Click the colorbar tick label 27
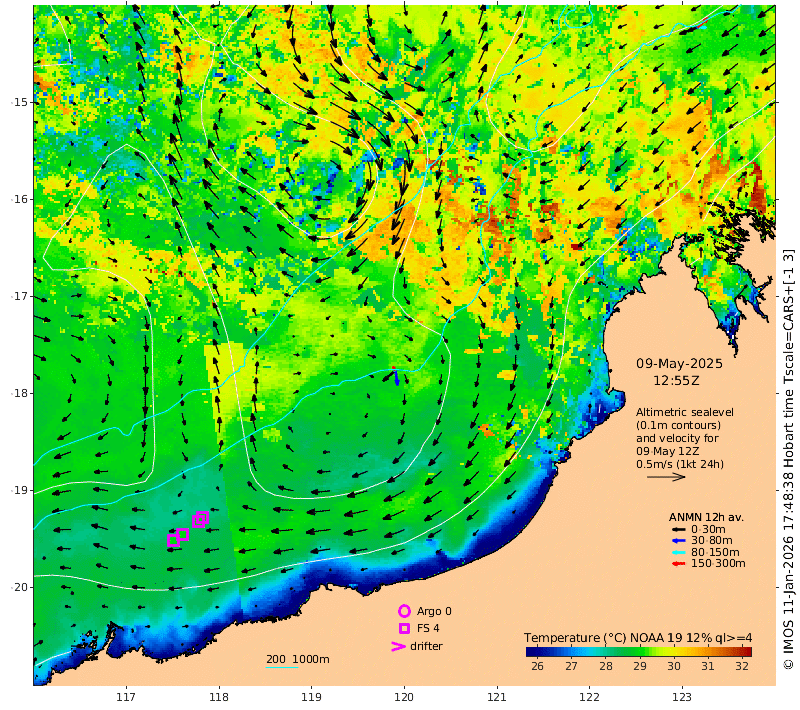 (571, 666)
